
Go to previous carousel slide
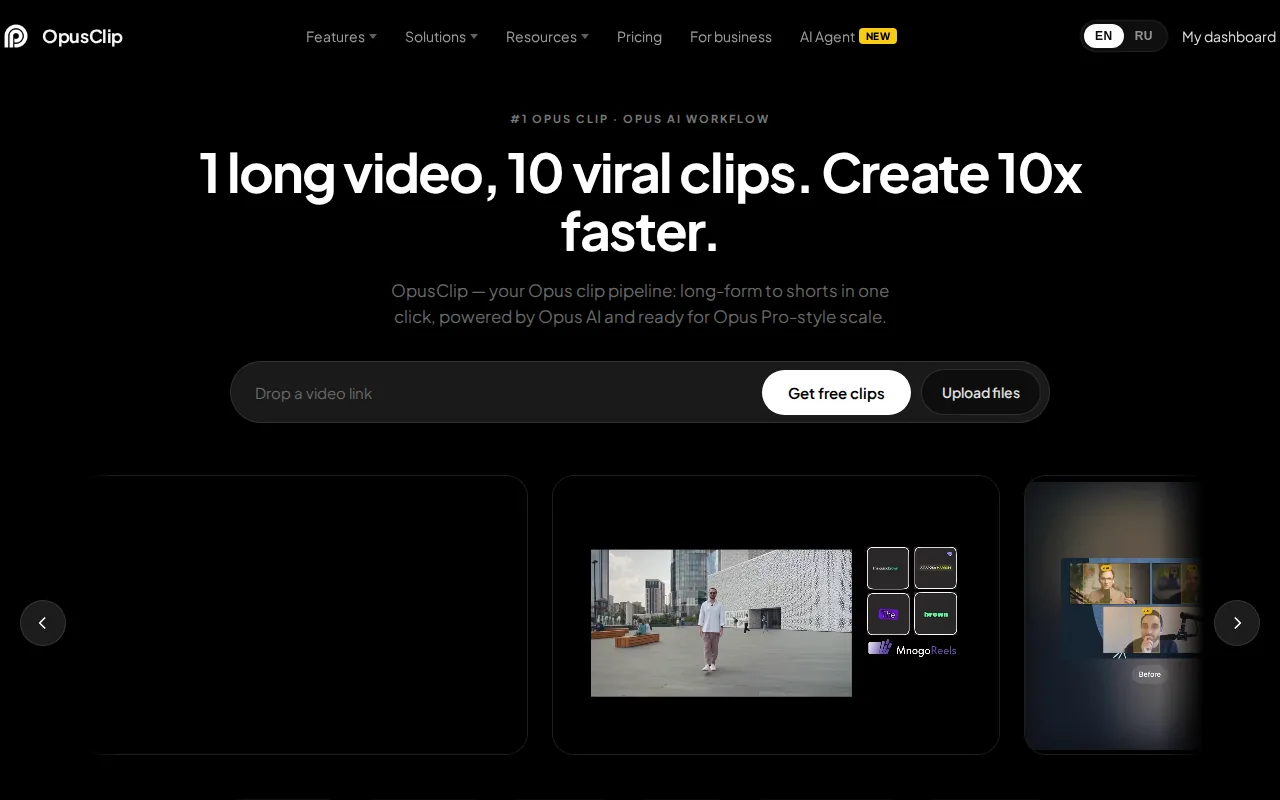coord(43,623)
